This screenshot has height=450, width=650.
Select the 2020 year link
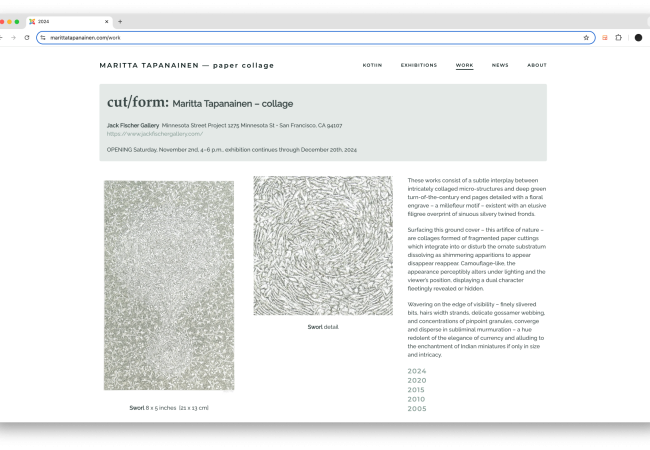[x=417, y=380]
